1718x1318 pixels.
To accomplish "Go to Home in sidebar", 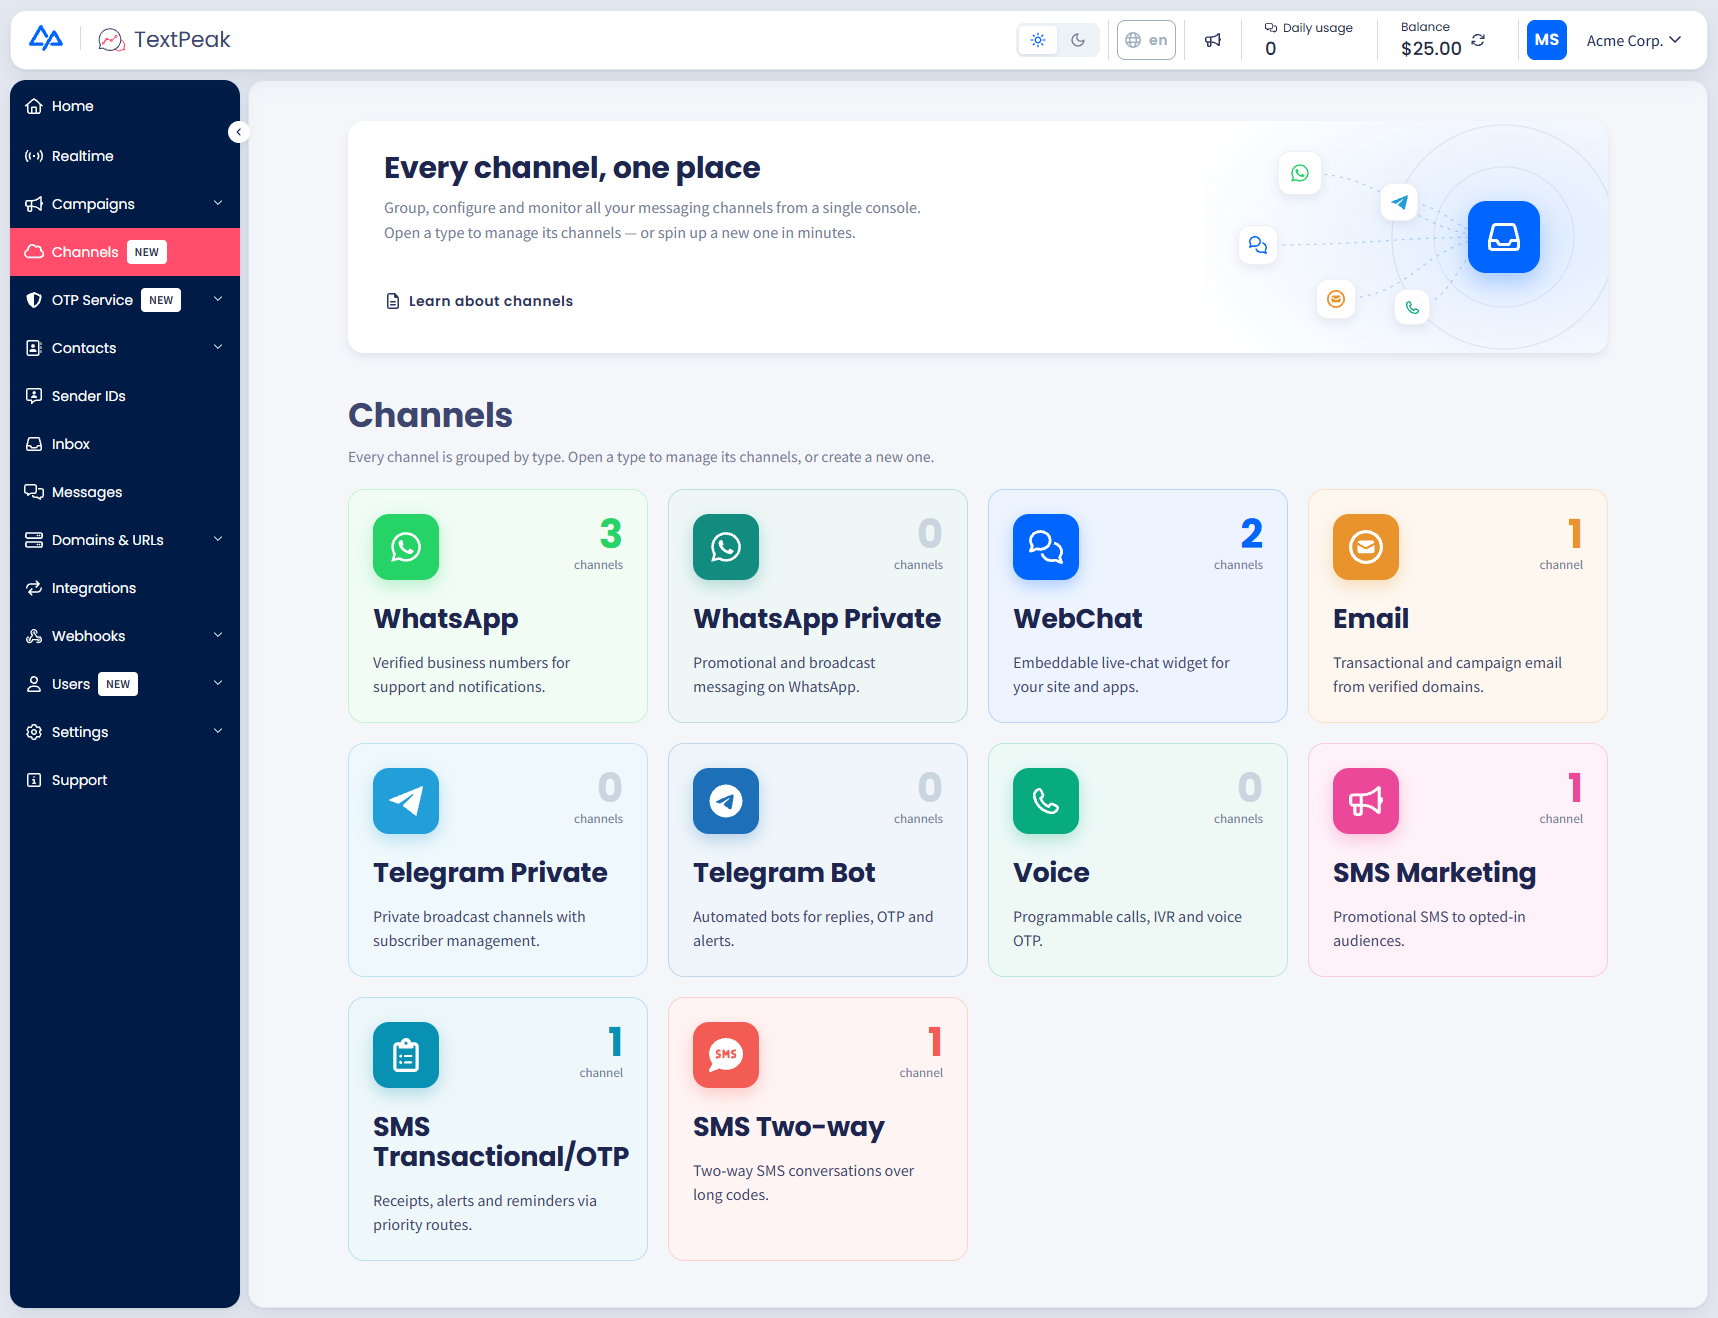I will 125,106.
